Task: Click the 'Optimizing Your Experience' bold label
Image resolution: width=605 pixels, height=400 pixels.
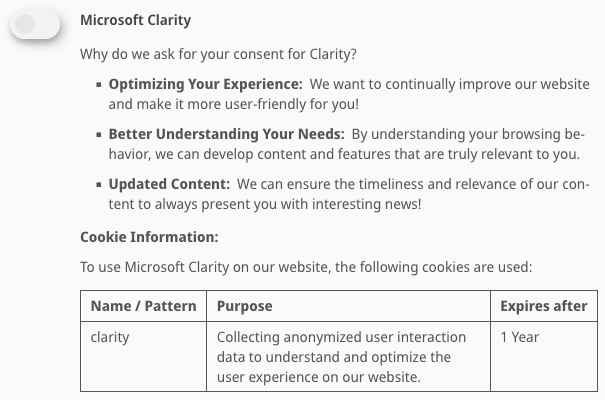Action: pyautogui.click(x=205, y=85)
